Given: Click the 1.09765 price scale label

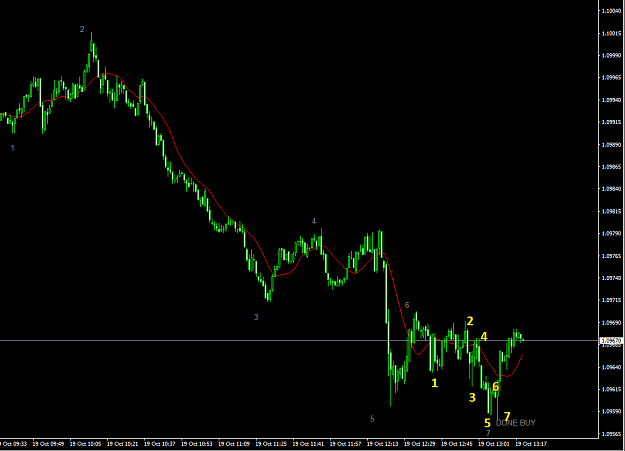Looking at the screenshot, I should (612, 256).
